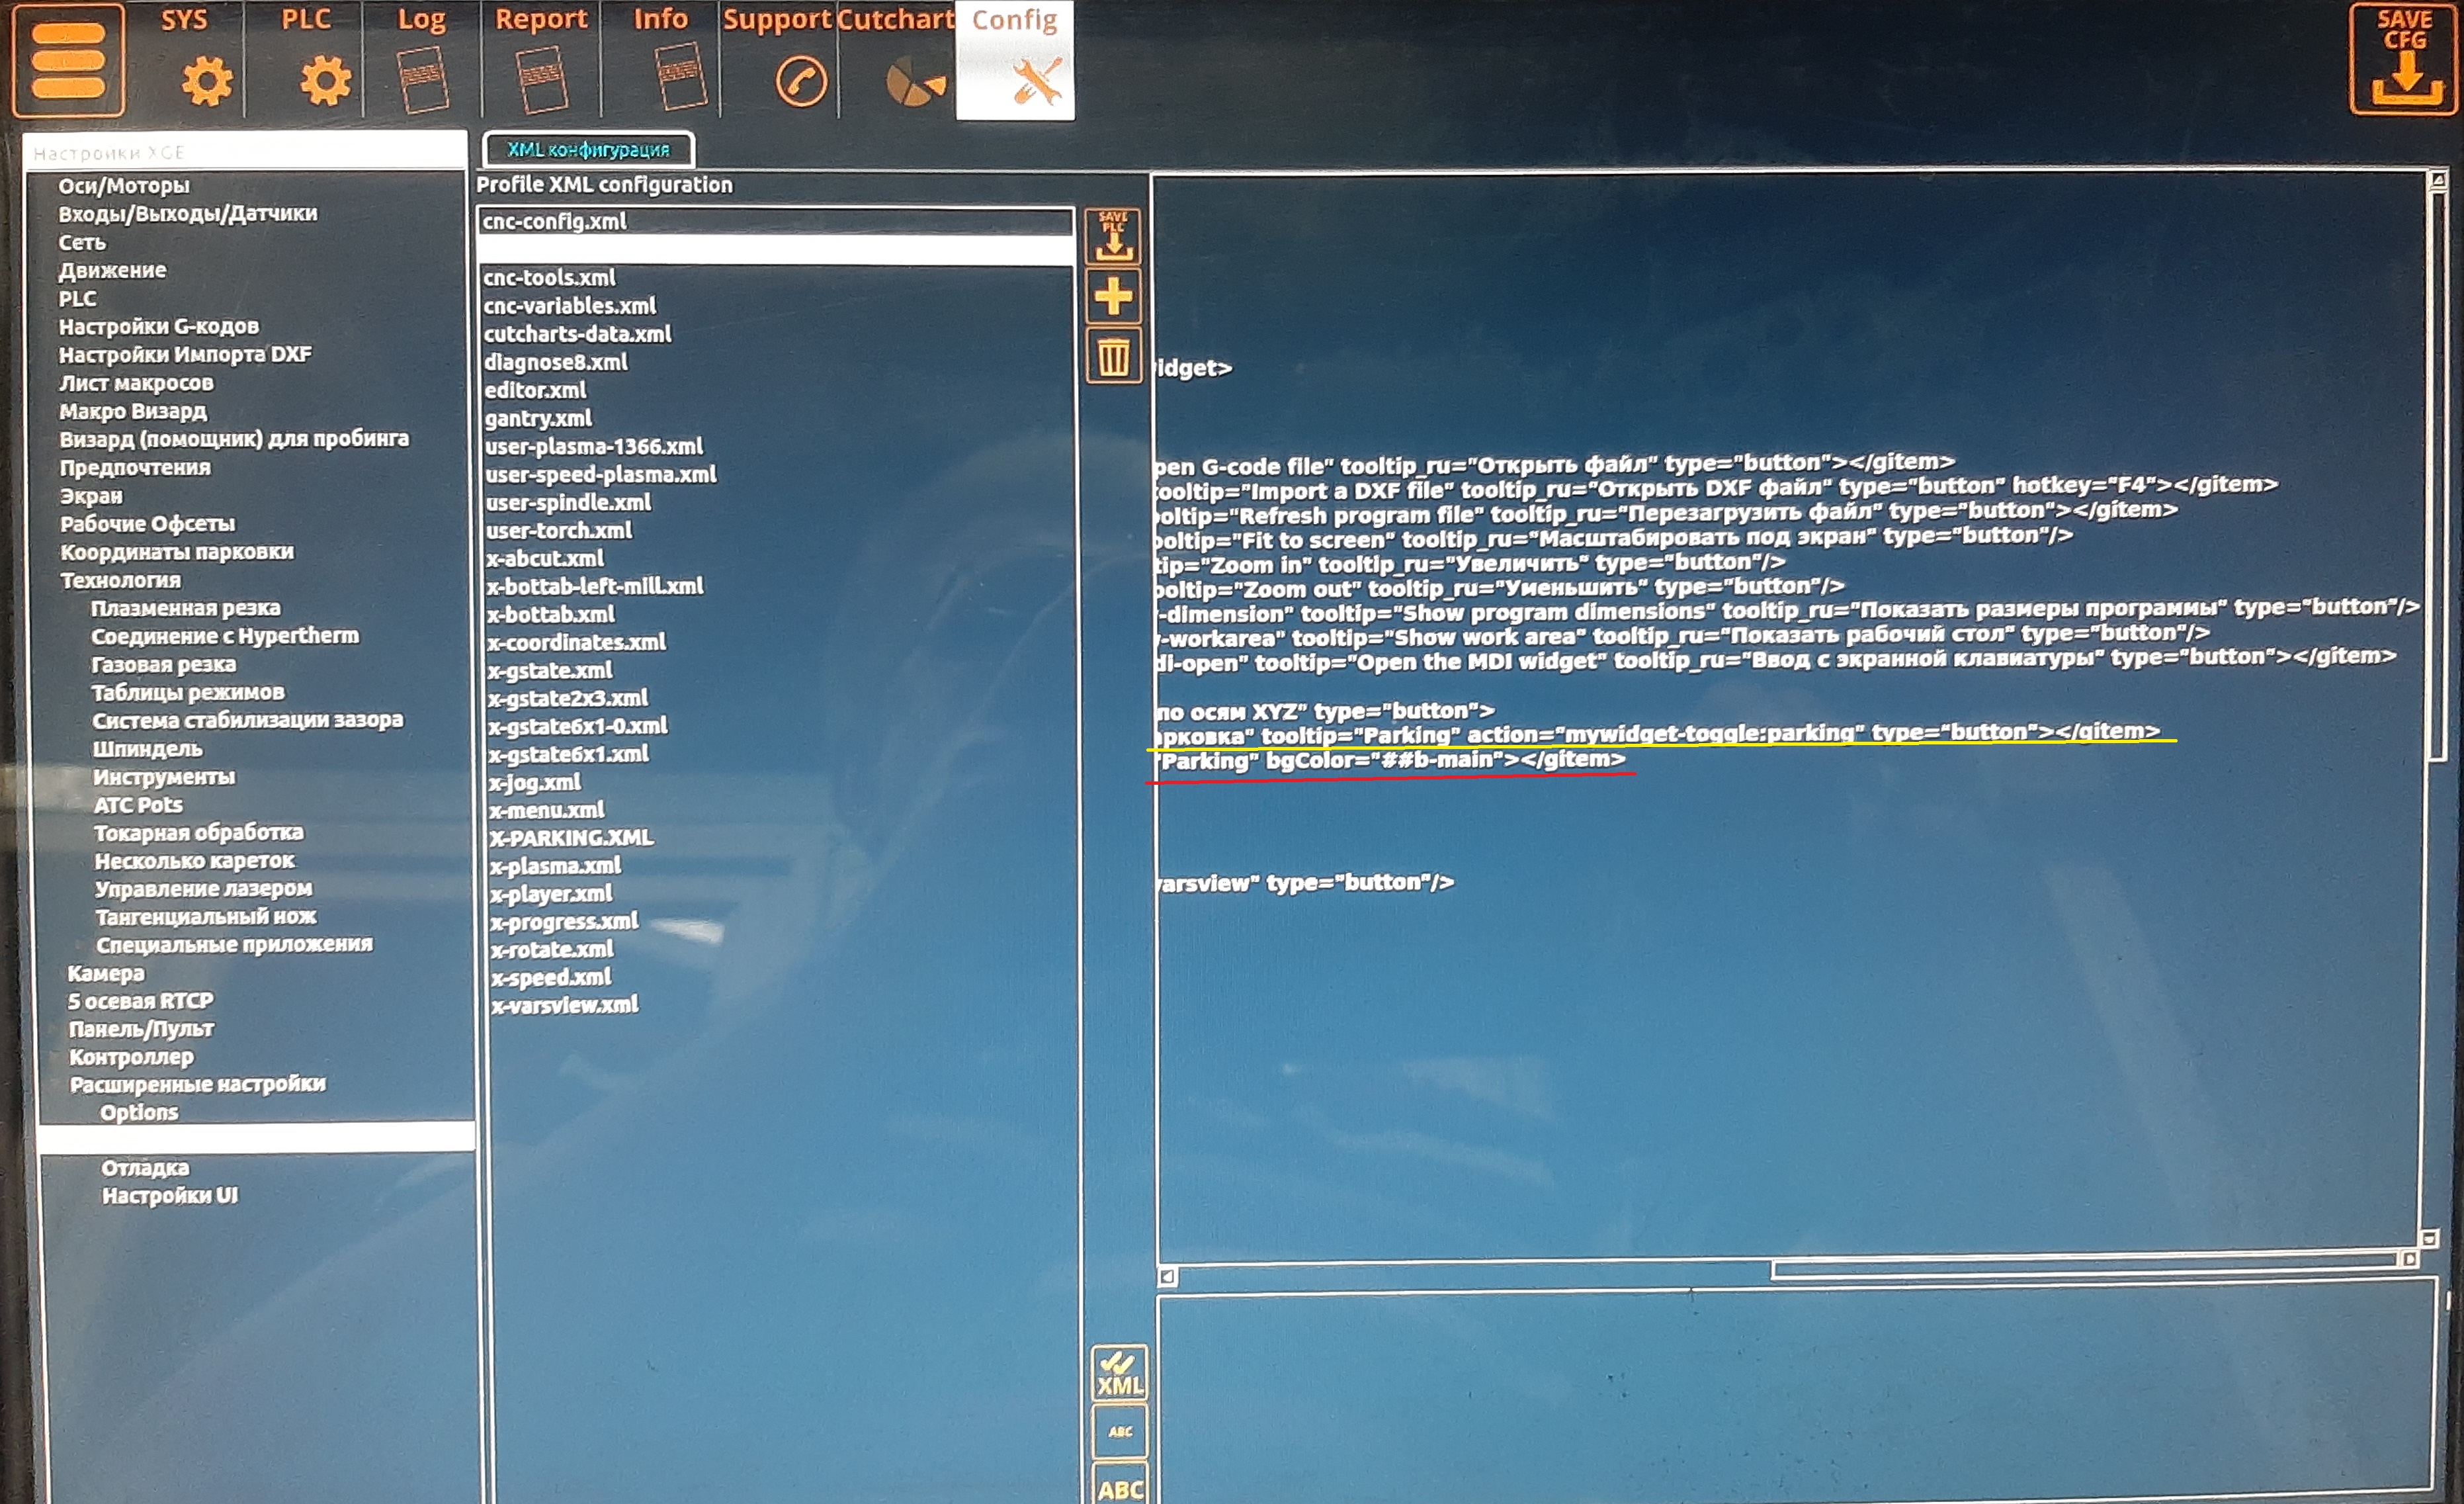2464x1504 pixels.
Task: Add new XML file with plus icon
Action: [1113, 296]
